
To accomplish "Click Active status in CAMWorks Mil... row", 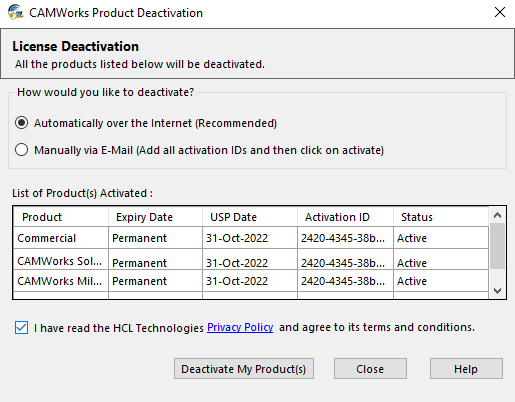I will (441, 281).
